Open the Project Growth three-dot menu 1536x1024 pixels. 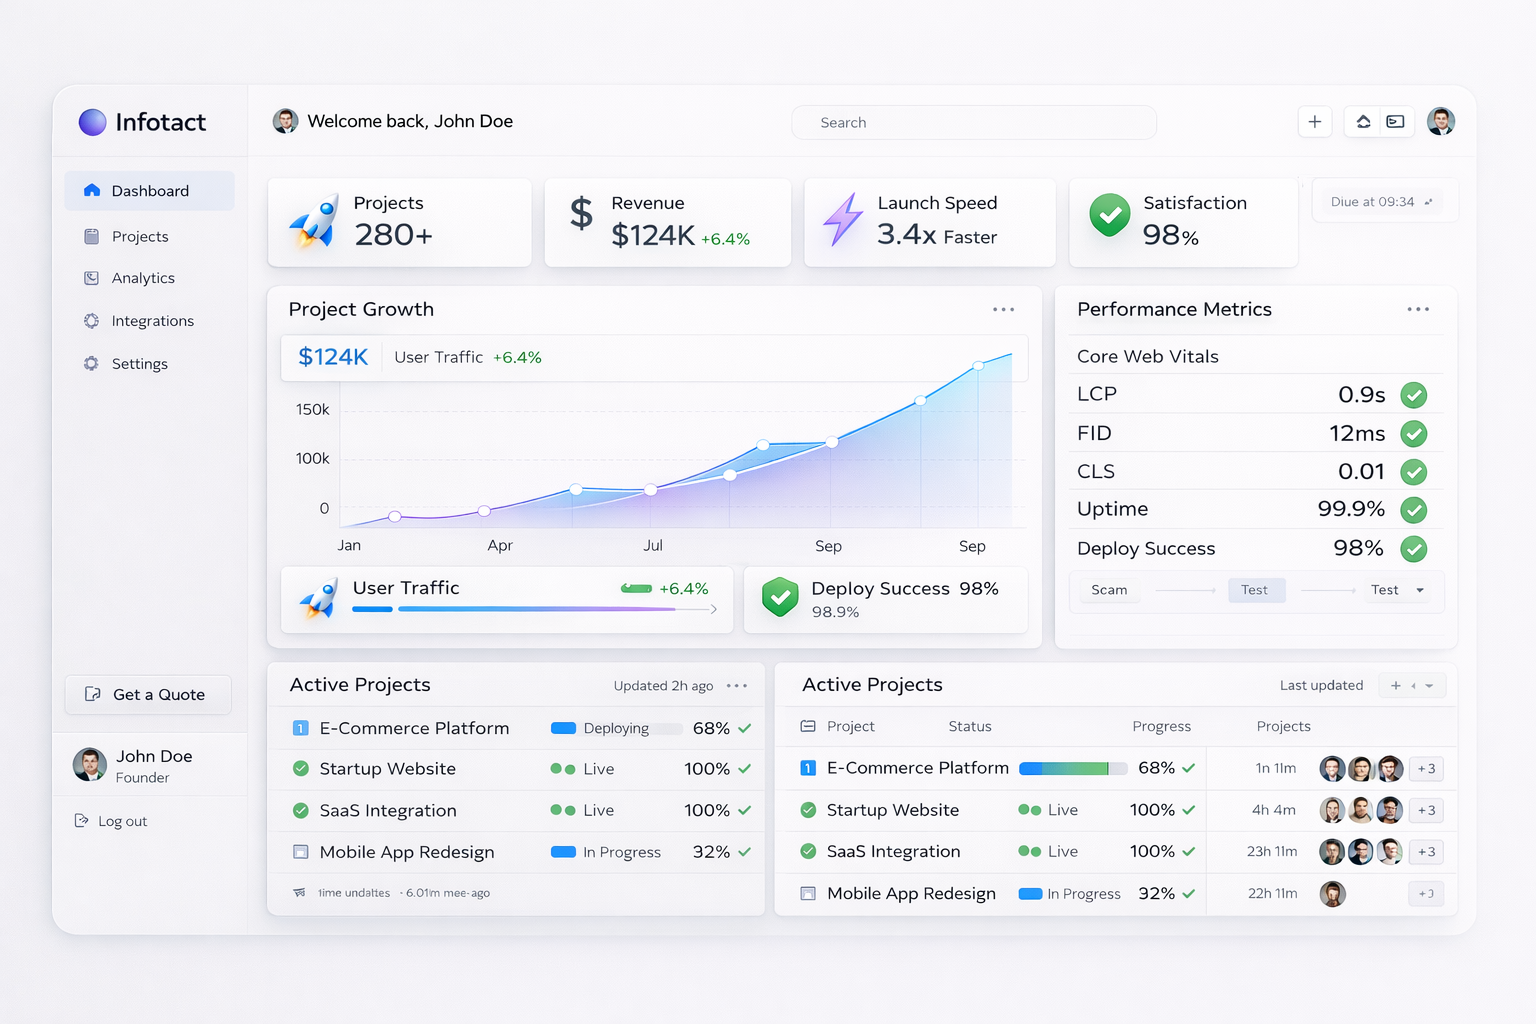point(1003,310)
